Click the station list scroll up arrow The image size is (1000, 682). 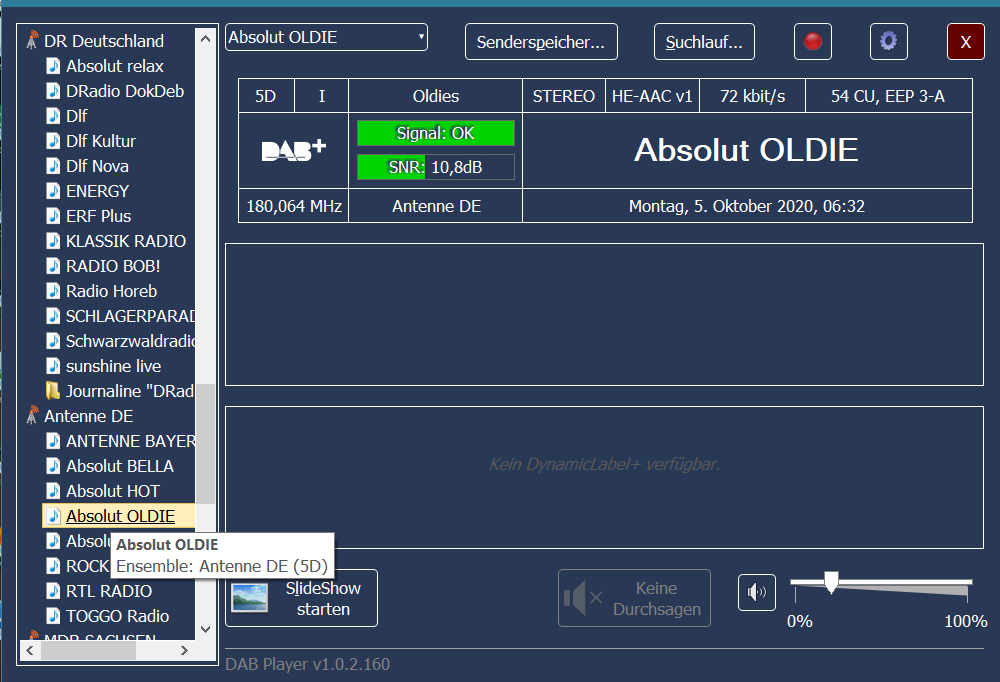pyautogui.click(x=206, y=39)
